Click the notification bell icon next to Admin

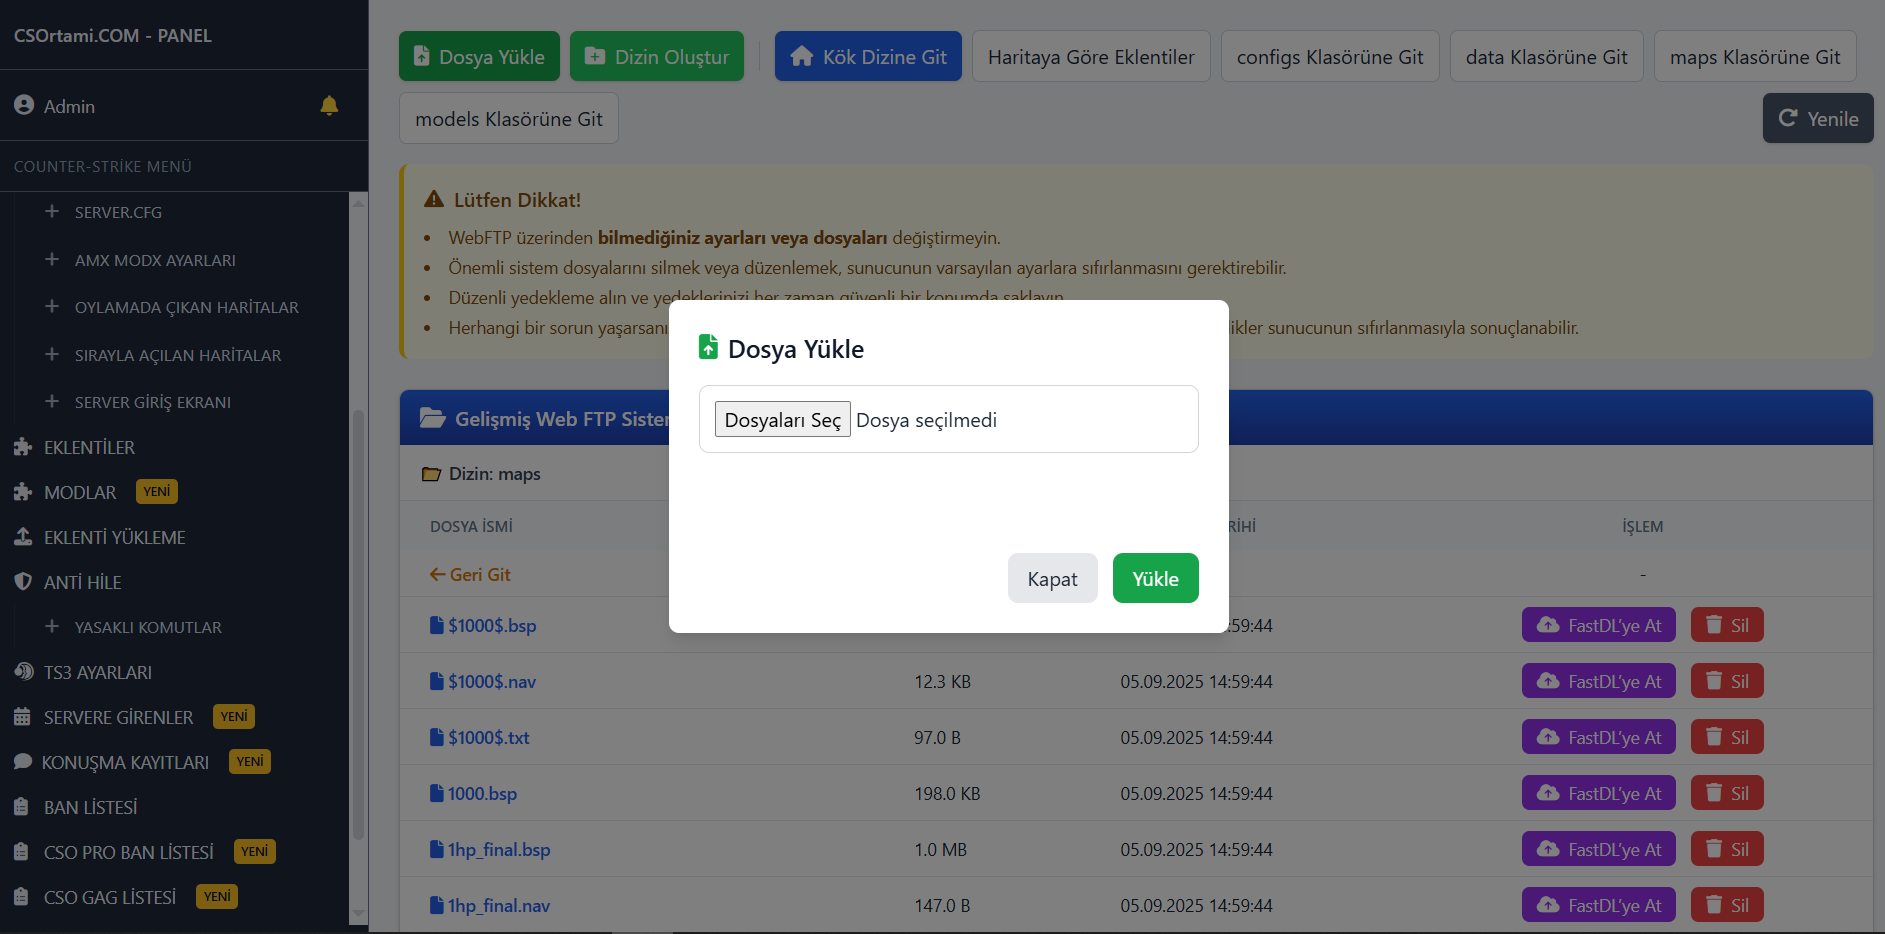click(329, 106)
